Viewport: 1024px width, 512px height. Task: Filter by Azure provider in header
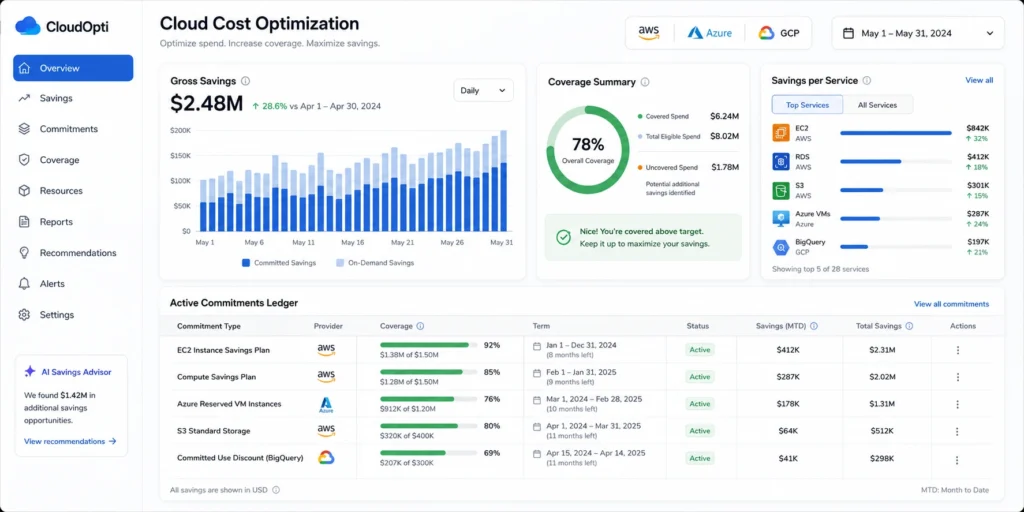click(x=710, y=33)
